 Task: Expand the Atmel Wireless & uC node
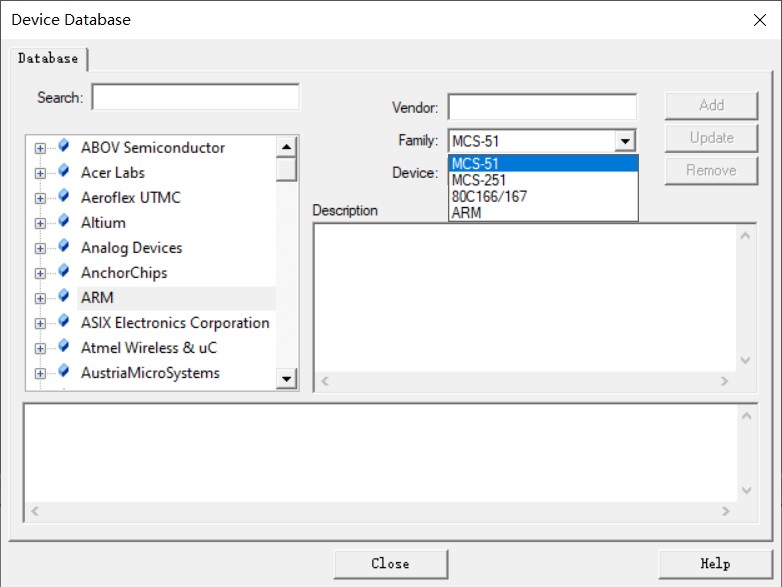tap(40, 348)
